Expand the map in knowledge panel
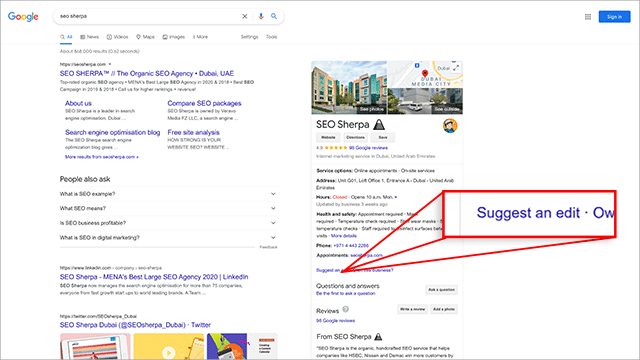Image resolution: width=640 pixels, height=360 pixels. coord(456,67)
